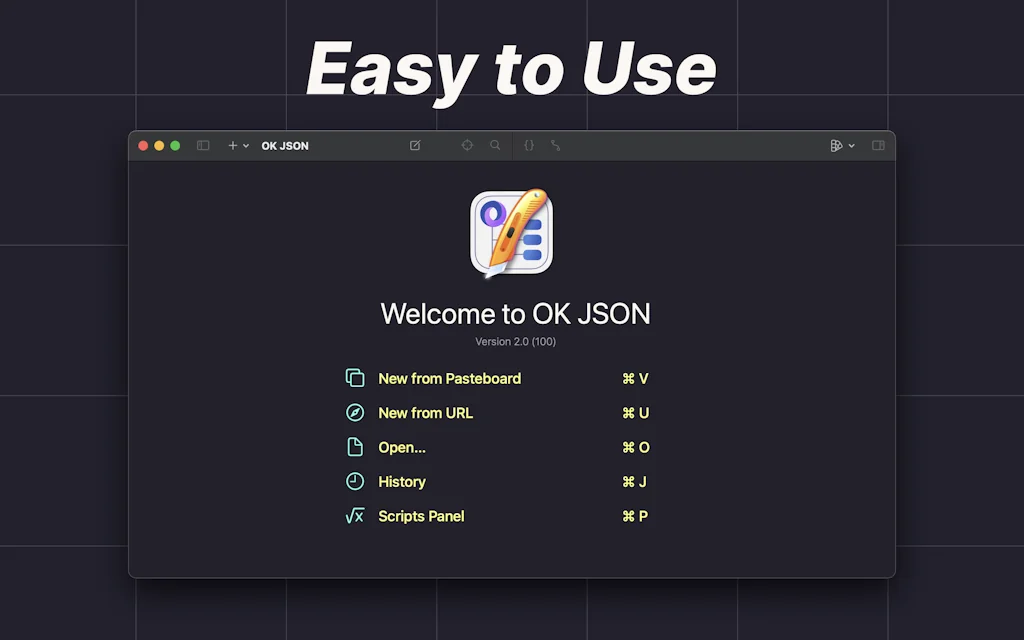Click the document icon next to Open…
Screen dimensions: 1024x640
point(355,447)
